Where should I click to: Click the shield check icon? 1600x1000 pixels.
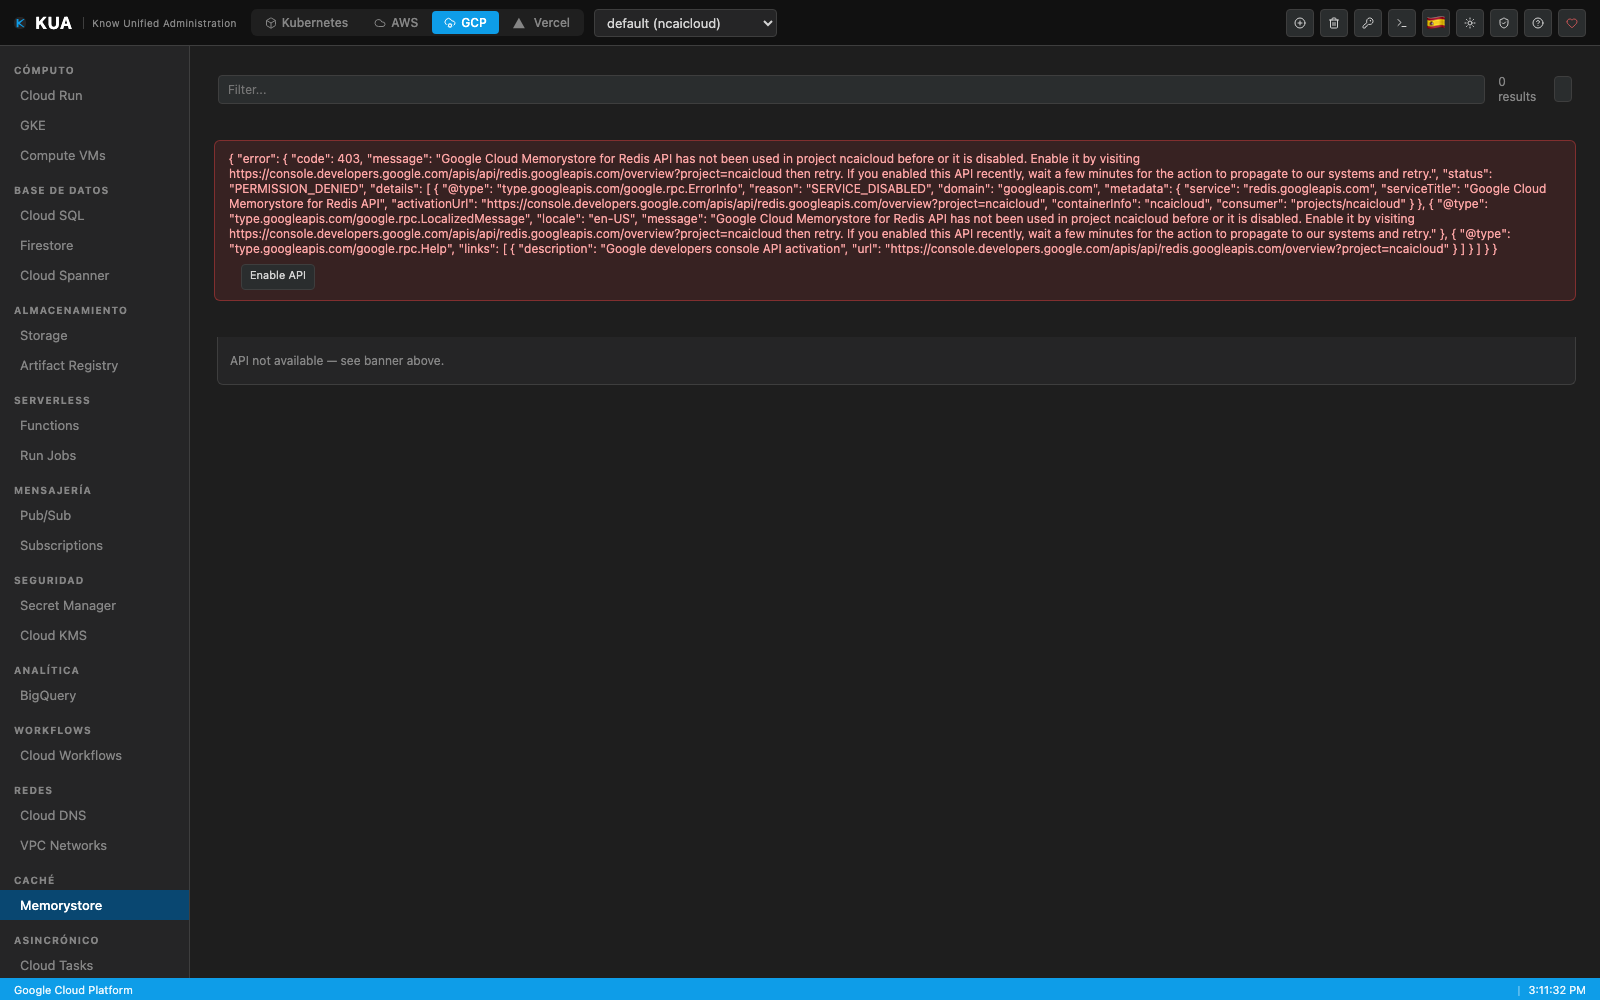coord(1504,23)
